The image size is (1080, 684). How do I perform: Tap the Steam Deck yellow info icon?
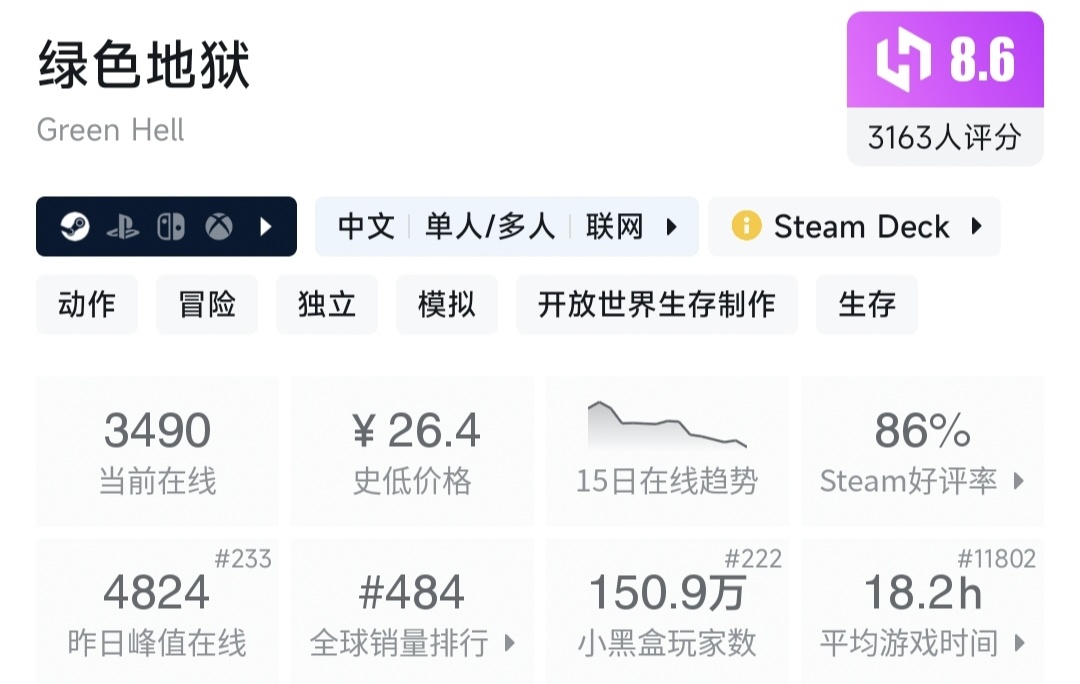[x=746, y=226]
